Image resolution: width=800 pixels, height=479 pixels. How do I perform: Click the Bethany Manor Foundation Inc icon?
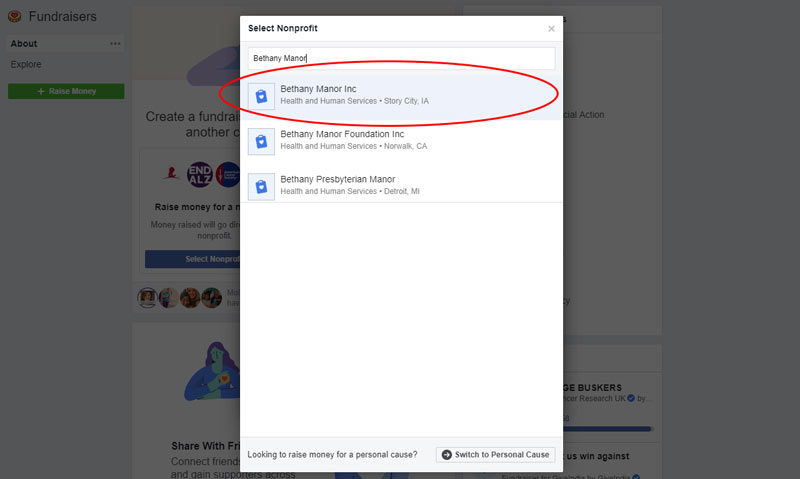pos(261,141)
